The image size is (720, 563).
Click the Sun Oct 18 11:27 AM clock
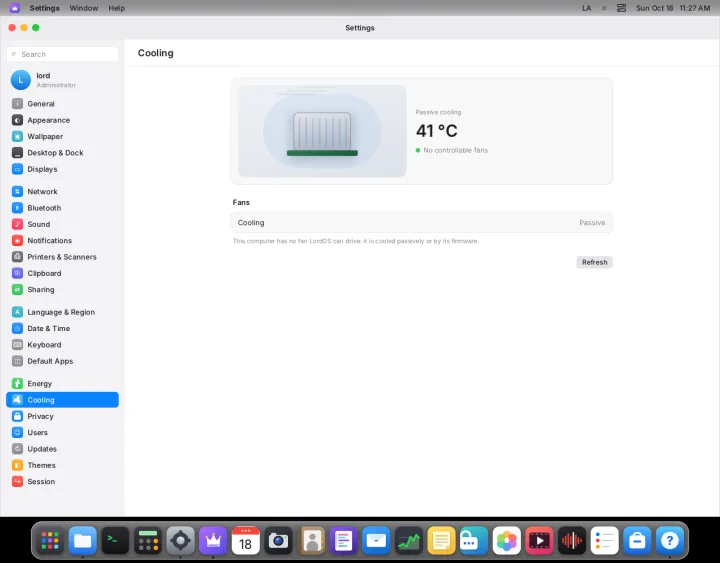pos(673,8)
